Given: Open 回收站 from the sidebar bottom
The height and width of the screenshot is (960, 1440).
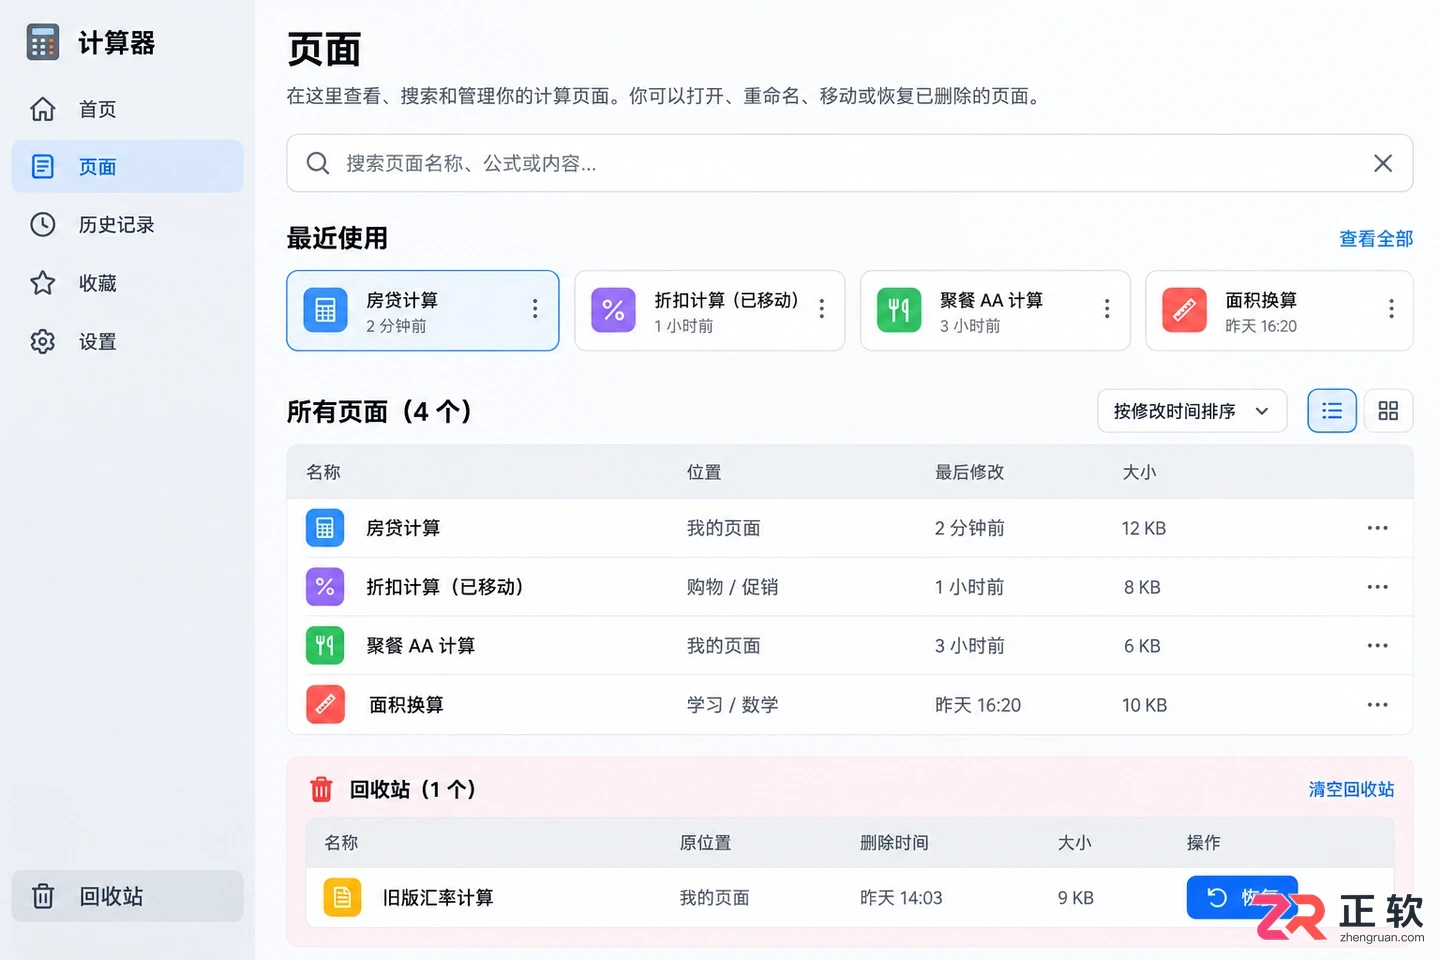Looking at the screenshot, I should tap(127, 896).
